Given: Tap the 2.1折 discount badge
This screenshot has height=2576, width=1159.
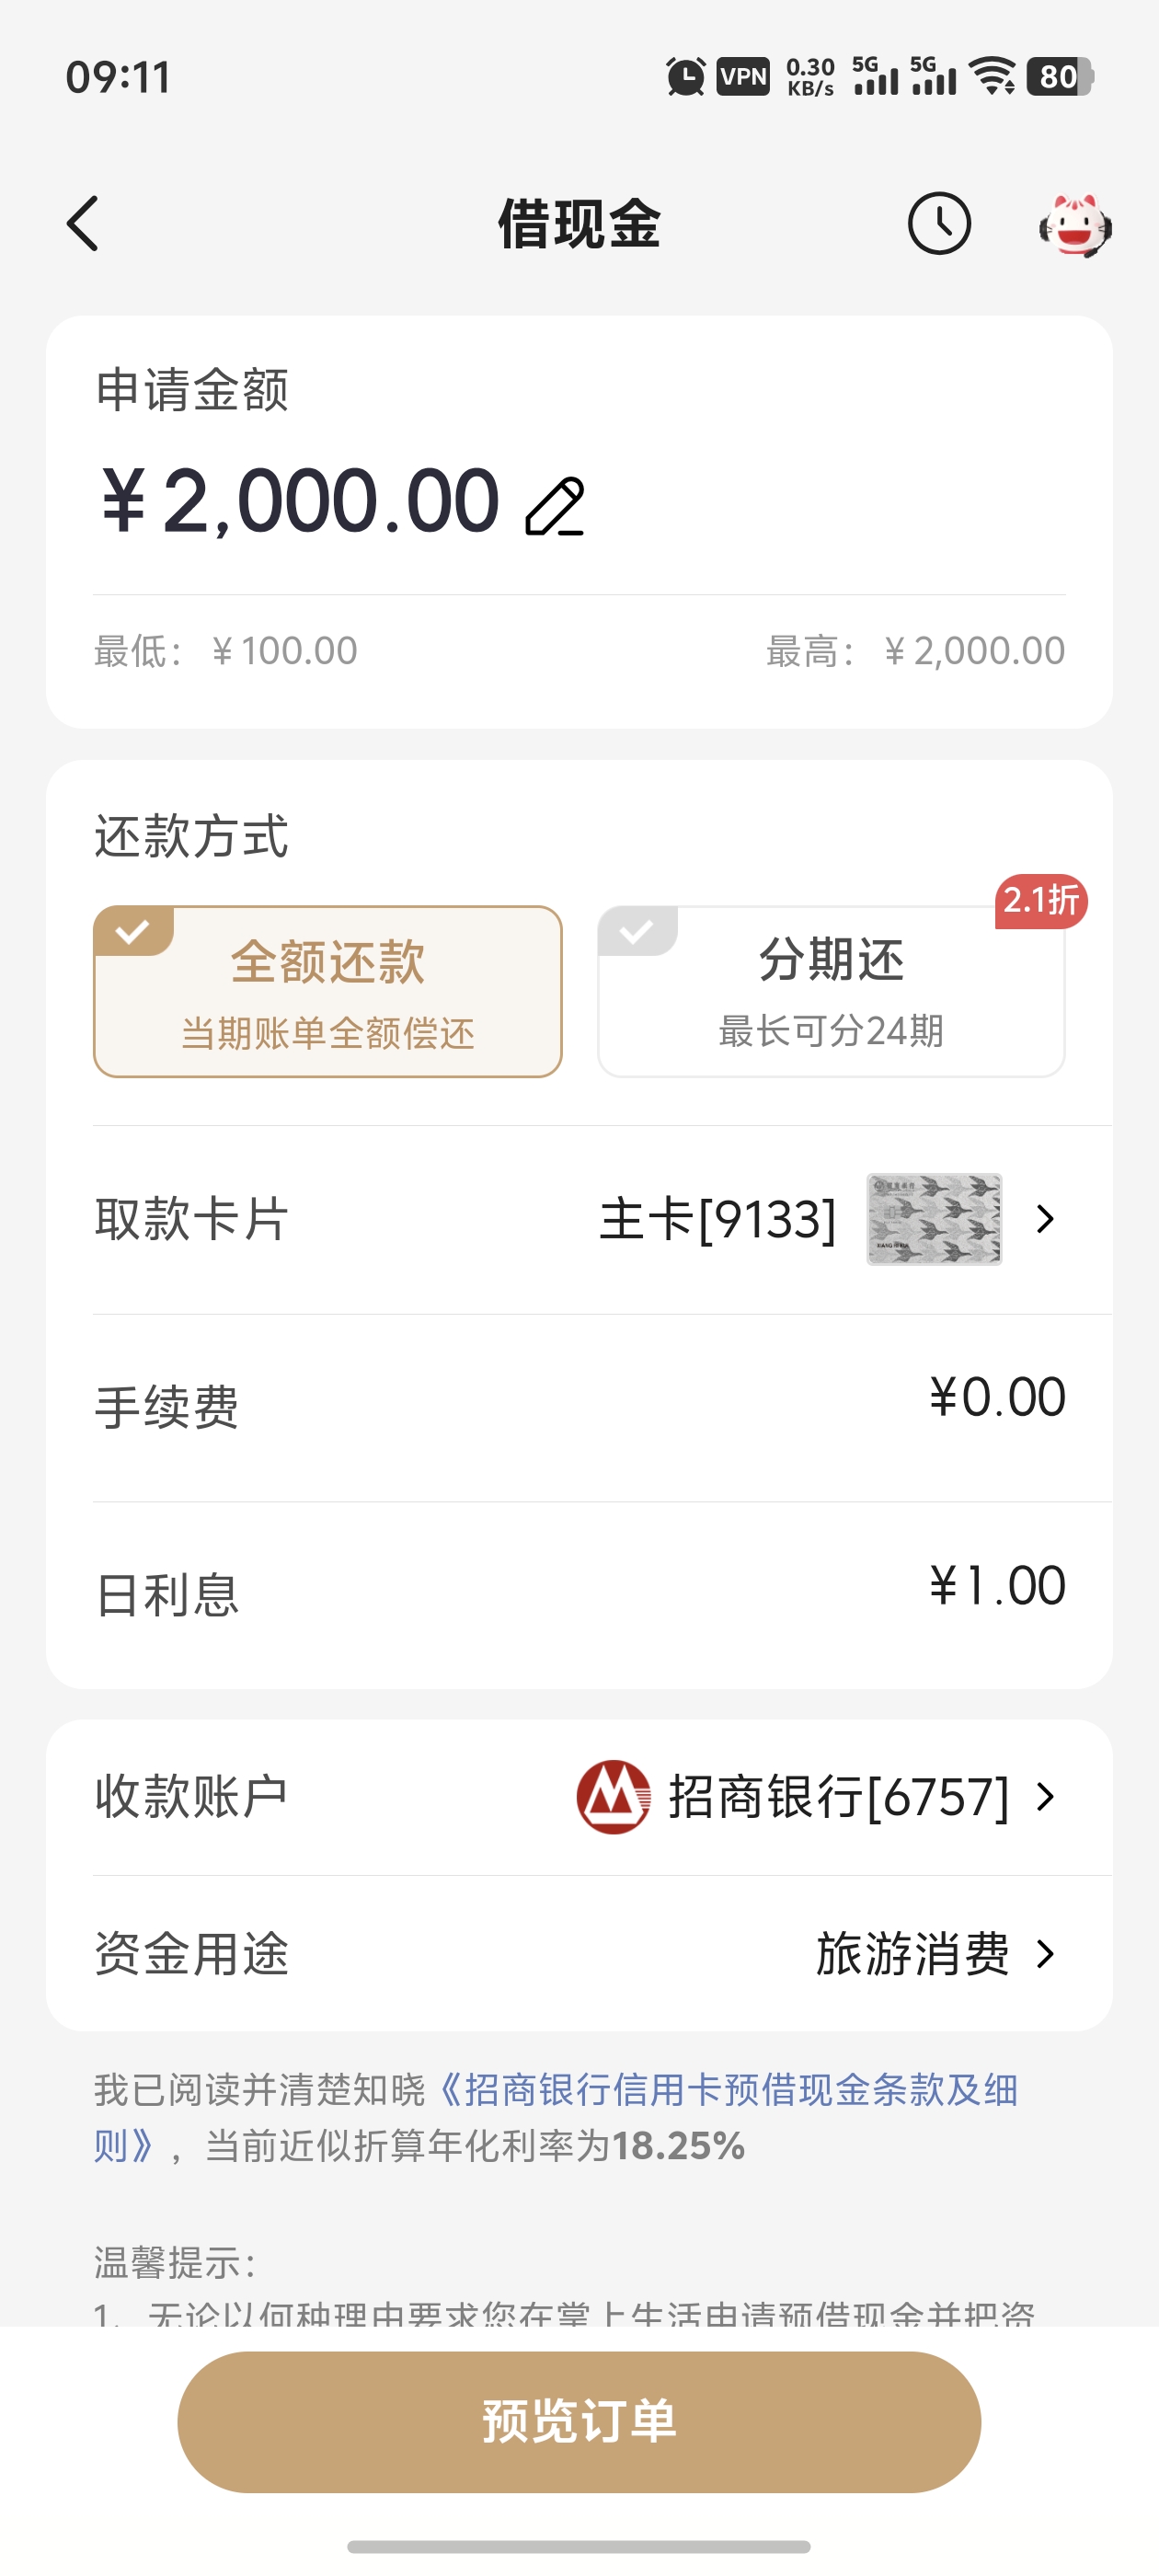Looking at the screenshot, I should pyautogui.click(x=1041, y=901).
